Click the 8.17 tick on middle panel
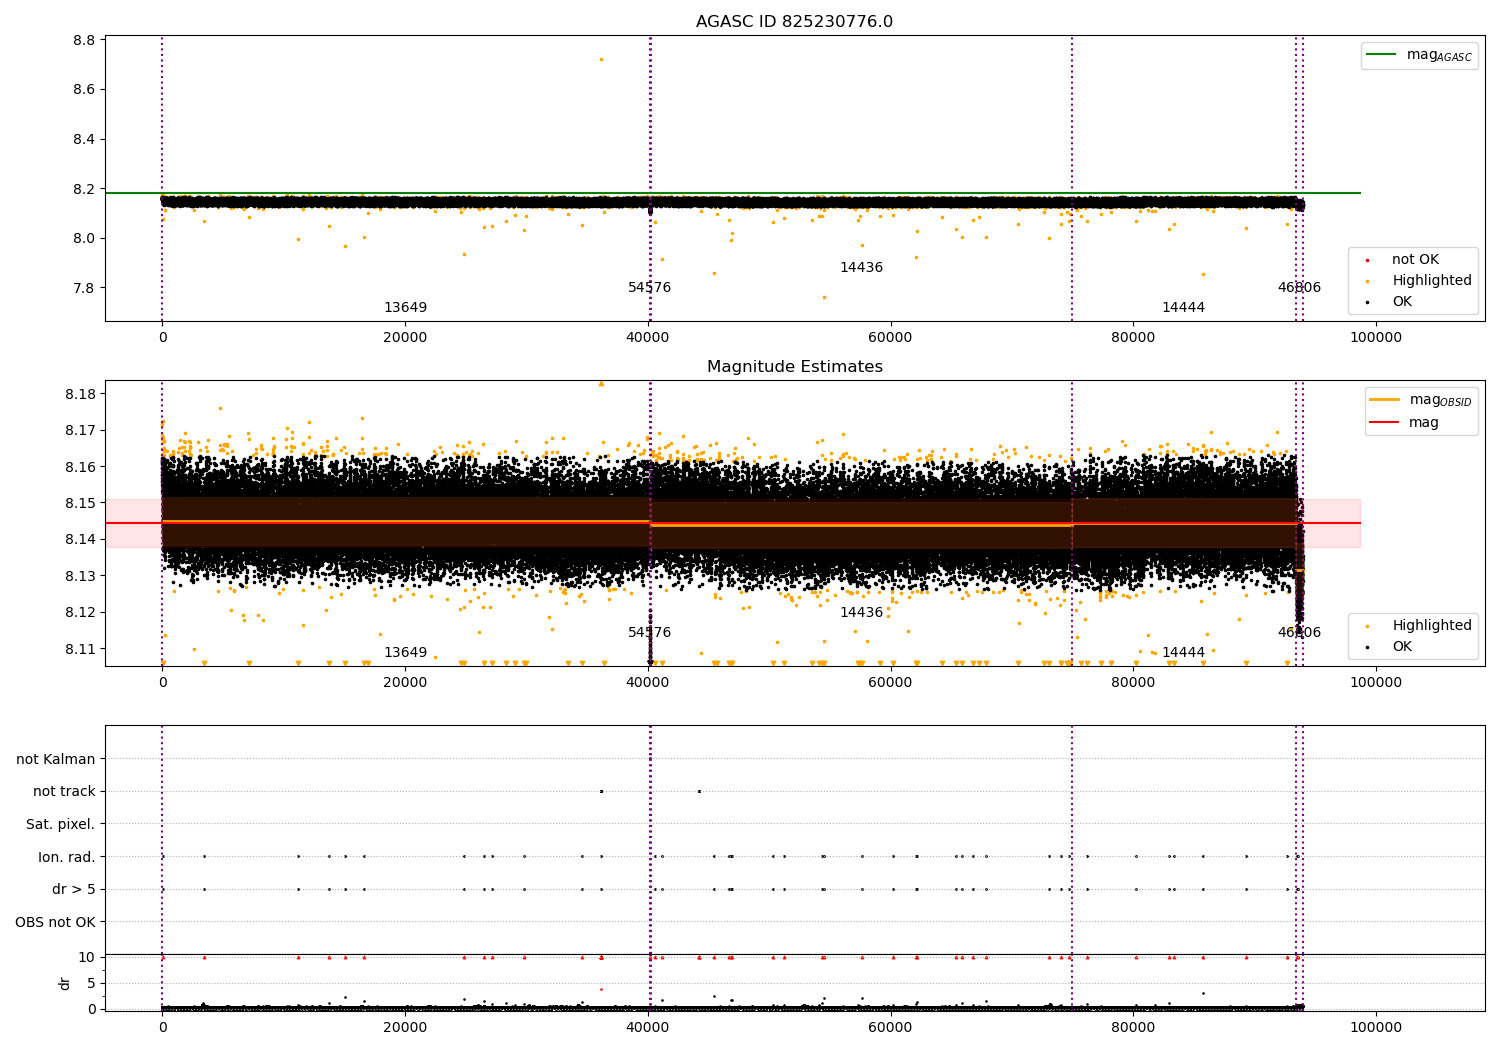The image size is (1500, 1050). 81,430
